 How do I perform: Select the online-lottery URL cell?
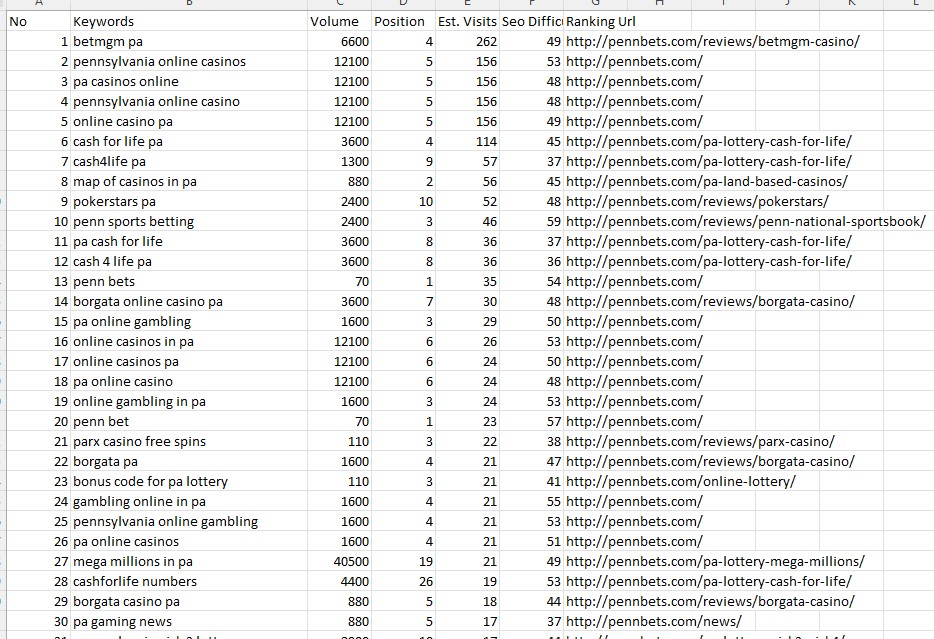click(680, 482)
